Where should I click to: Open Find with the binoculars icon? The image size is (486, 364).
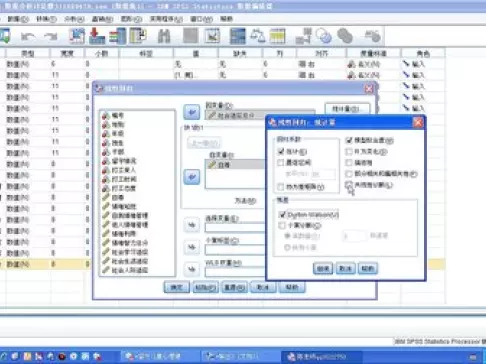164,36
